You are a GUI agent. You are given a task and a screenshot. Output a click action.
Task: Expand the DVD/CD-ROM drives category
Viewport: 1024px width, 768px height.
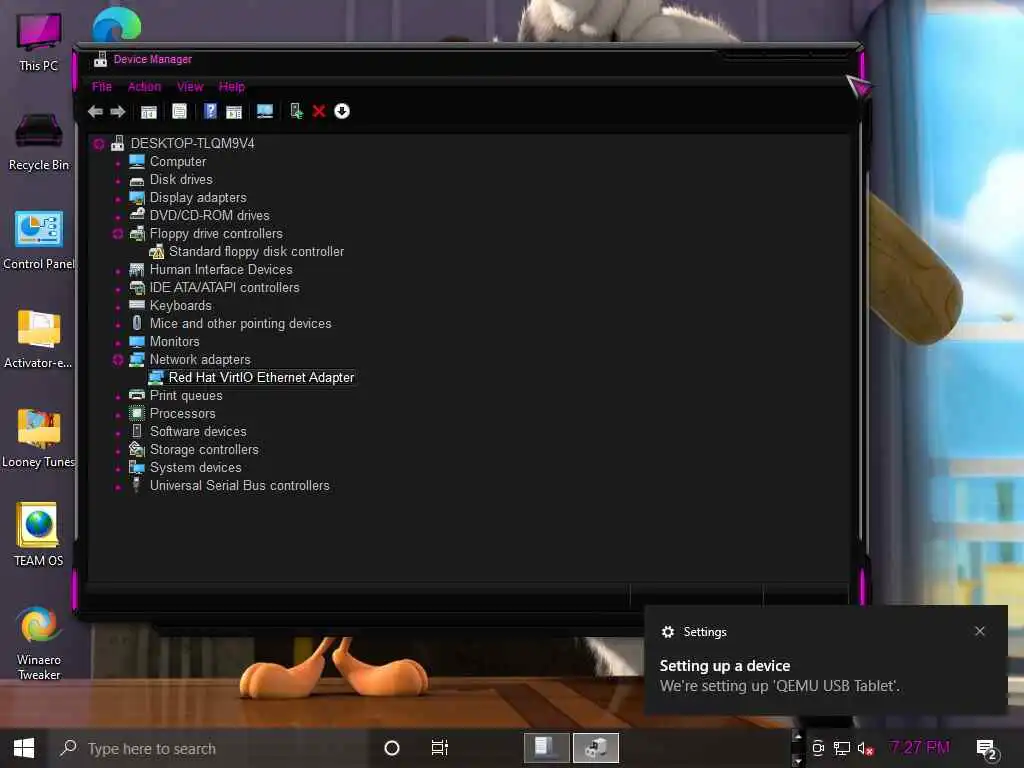coord(118,217)
